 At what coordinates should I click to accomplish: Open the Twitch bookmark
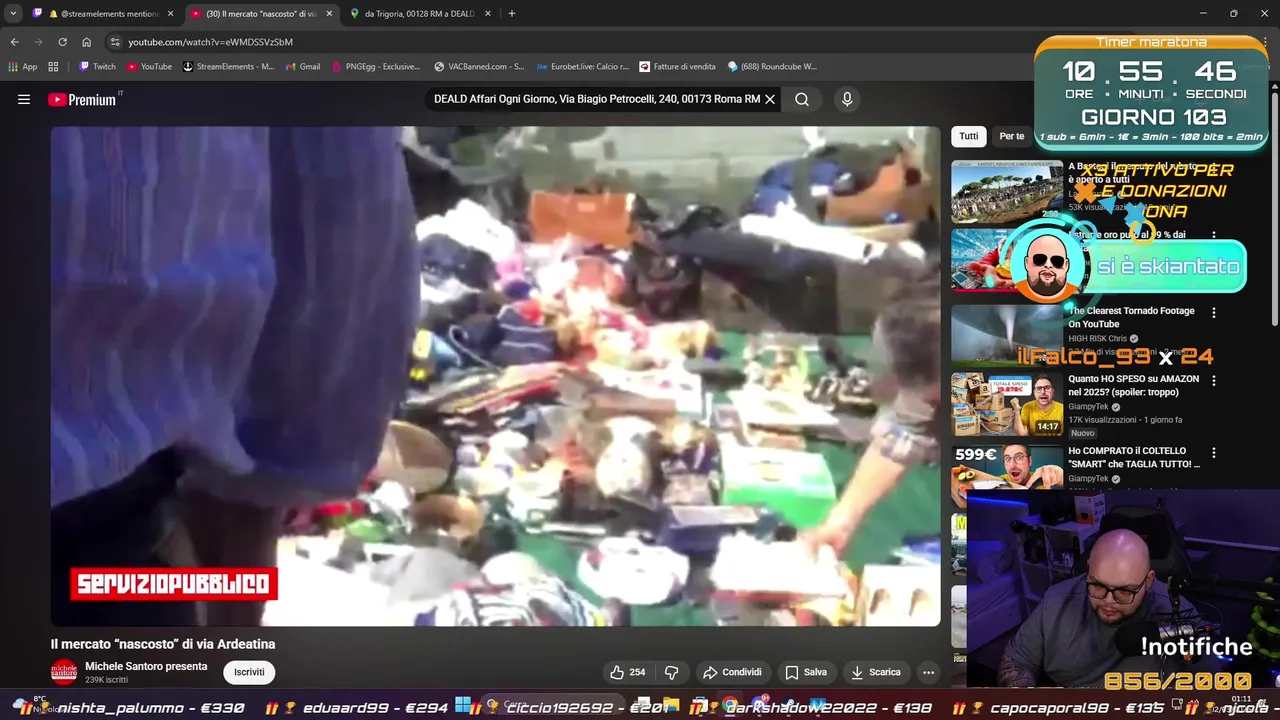click(x=97, y=67)
